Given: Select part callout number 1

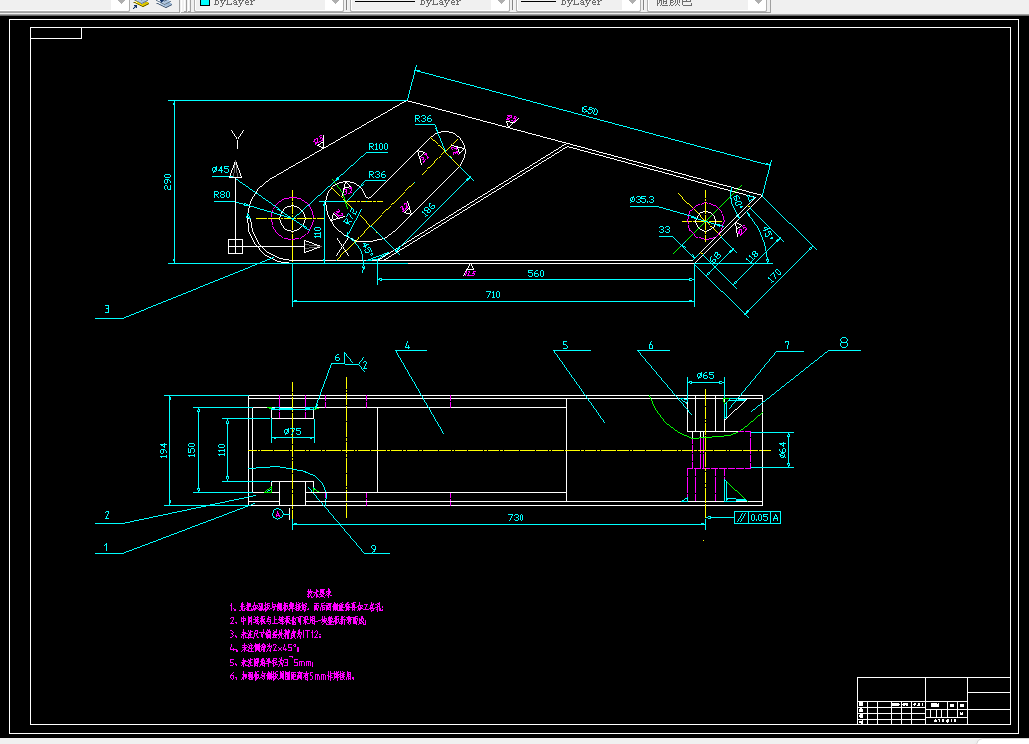Looking at the screenshot, I should point(106,547).
